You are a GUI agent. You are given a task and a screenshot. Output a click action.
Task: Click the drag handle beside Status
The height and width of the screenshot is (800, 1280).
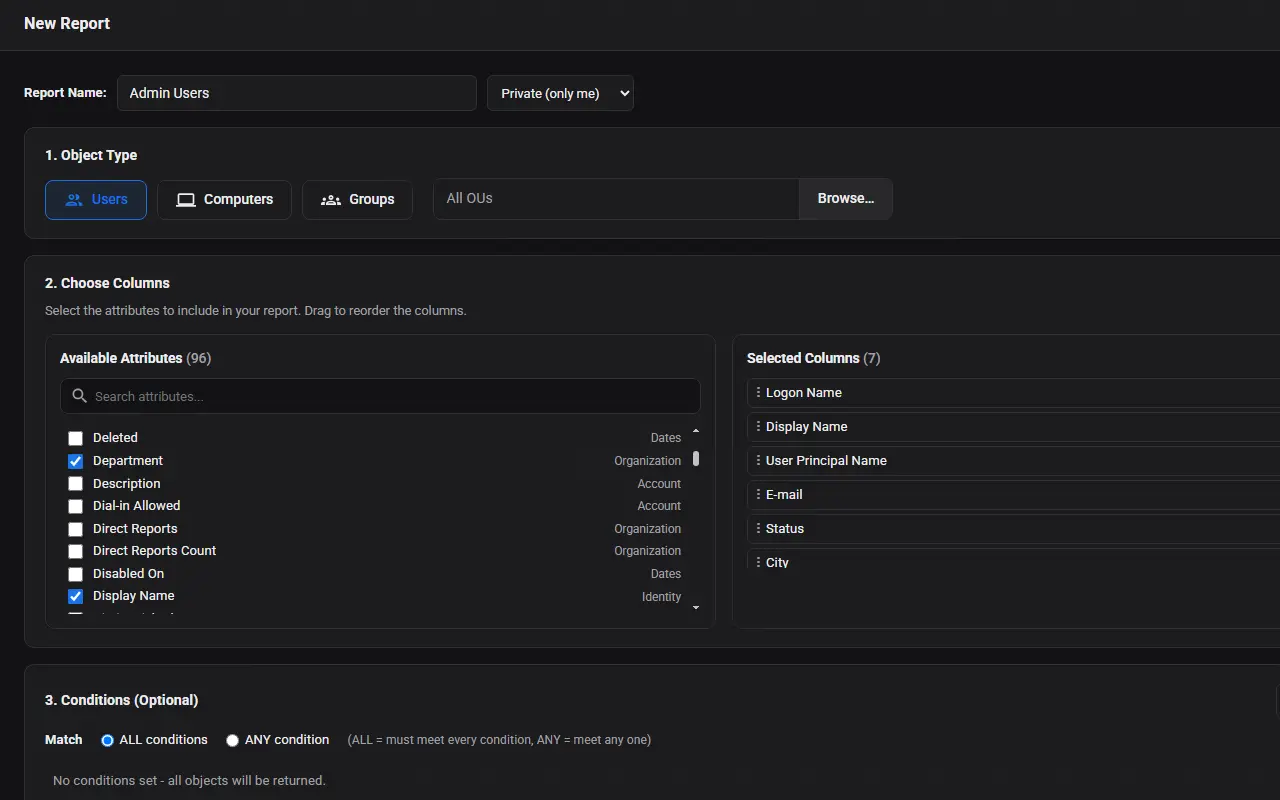758,529
